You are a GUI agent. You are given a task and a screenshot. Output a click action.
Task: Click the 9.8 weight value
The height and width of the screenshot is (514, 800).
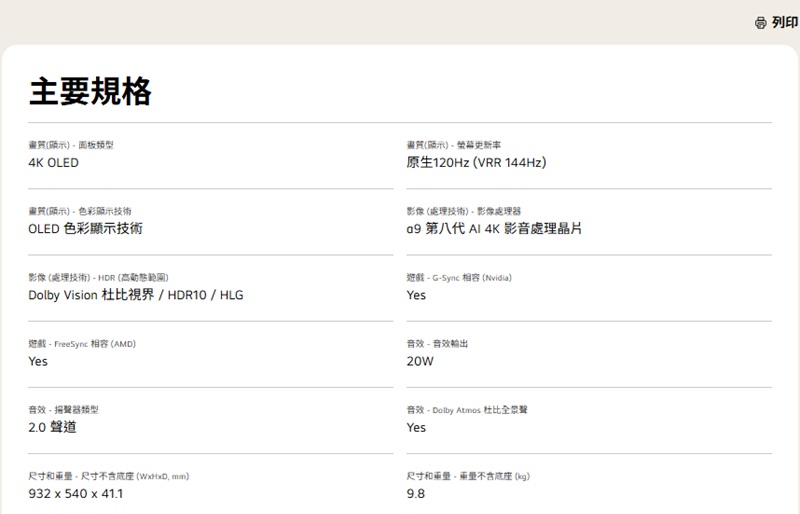(x=416, y=493)
